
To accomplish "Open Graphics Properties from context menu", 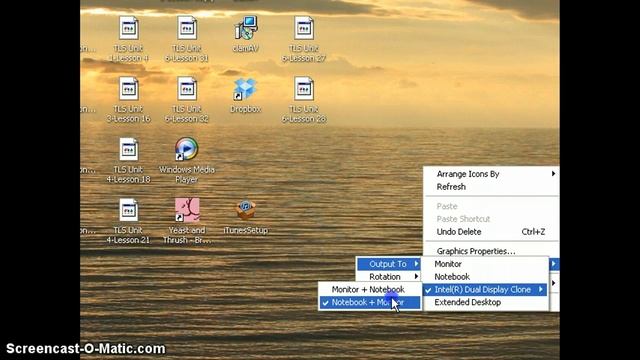I will [491, 251].
